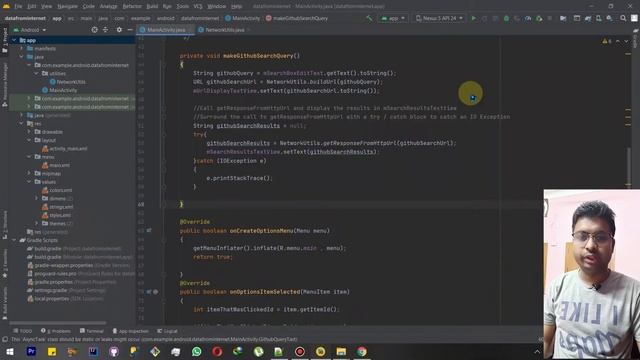
Task: Expand the themes folder
Action: (x=36, y=223)
